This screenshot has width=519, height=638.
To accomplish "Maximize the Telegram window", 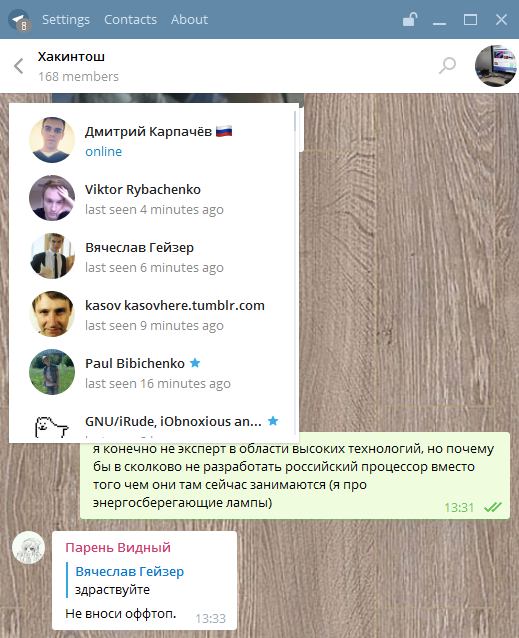I will pyautogui.click(x=470, y=20).
